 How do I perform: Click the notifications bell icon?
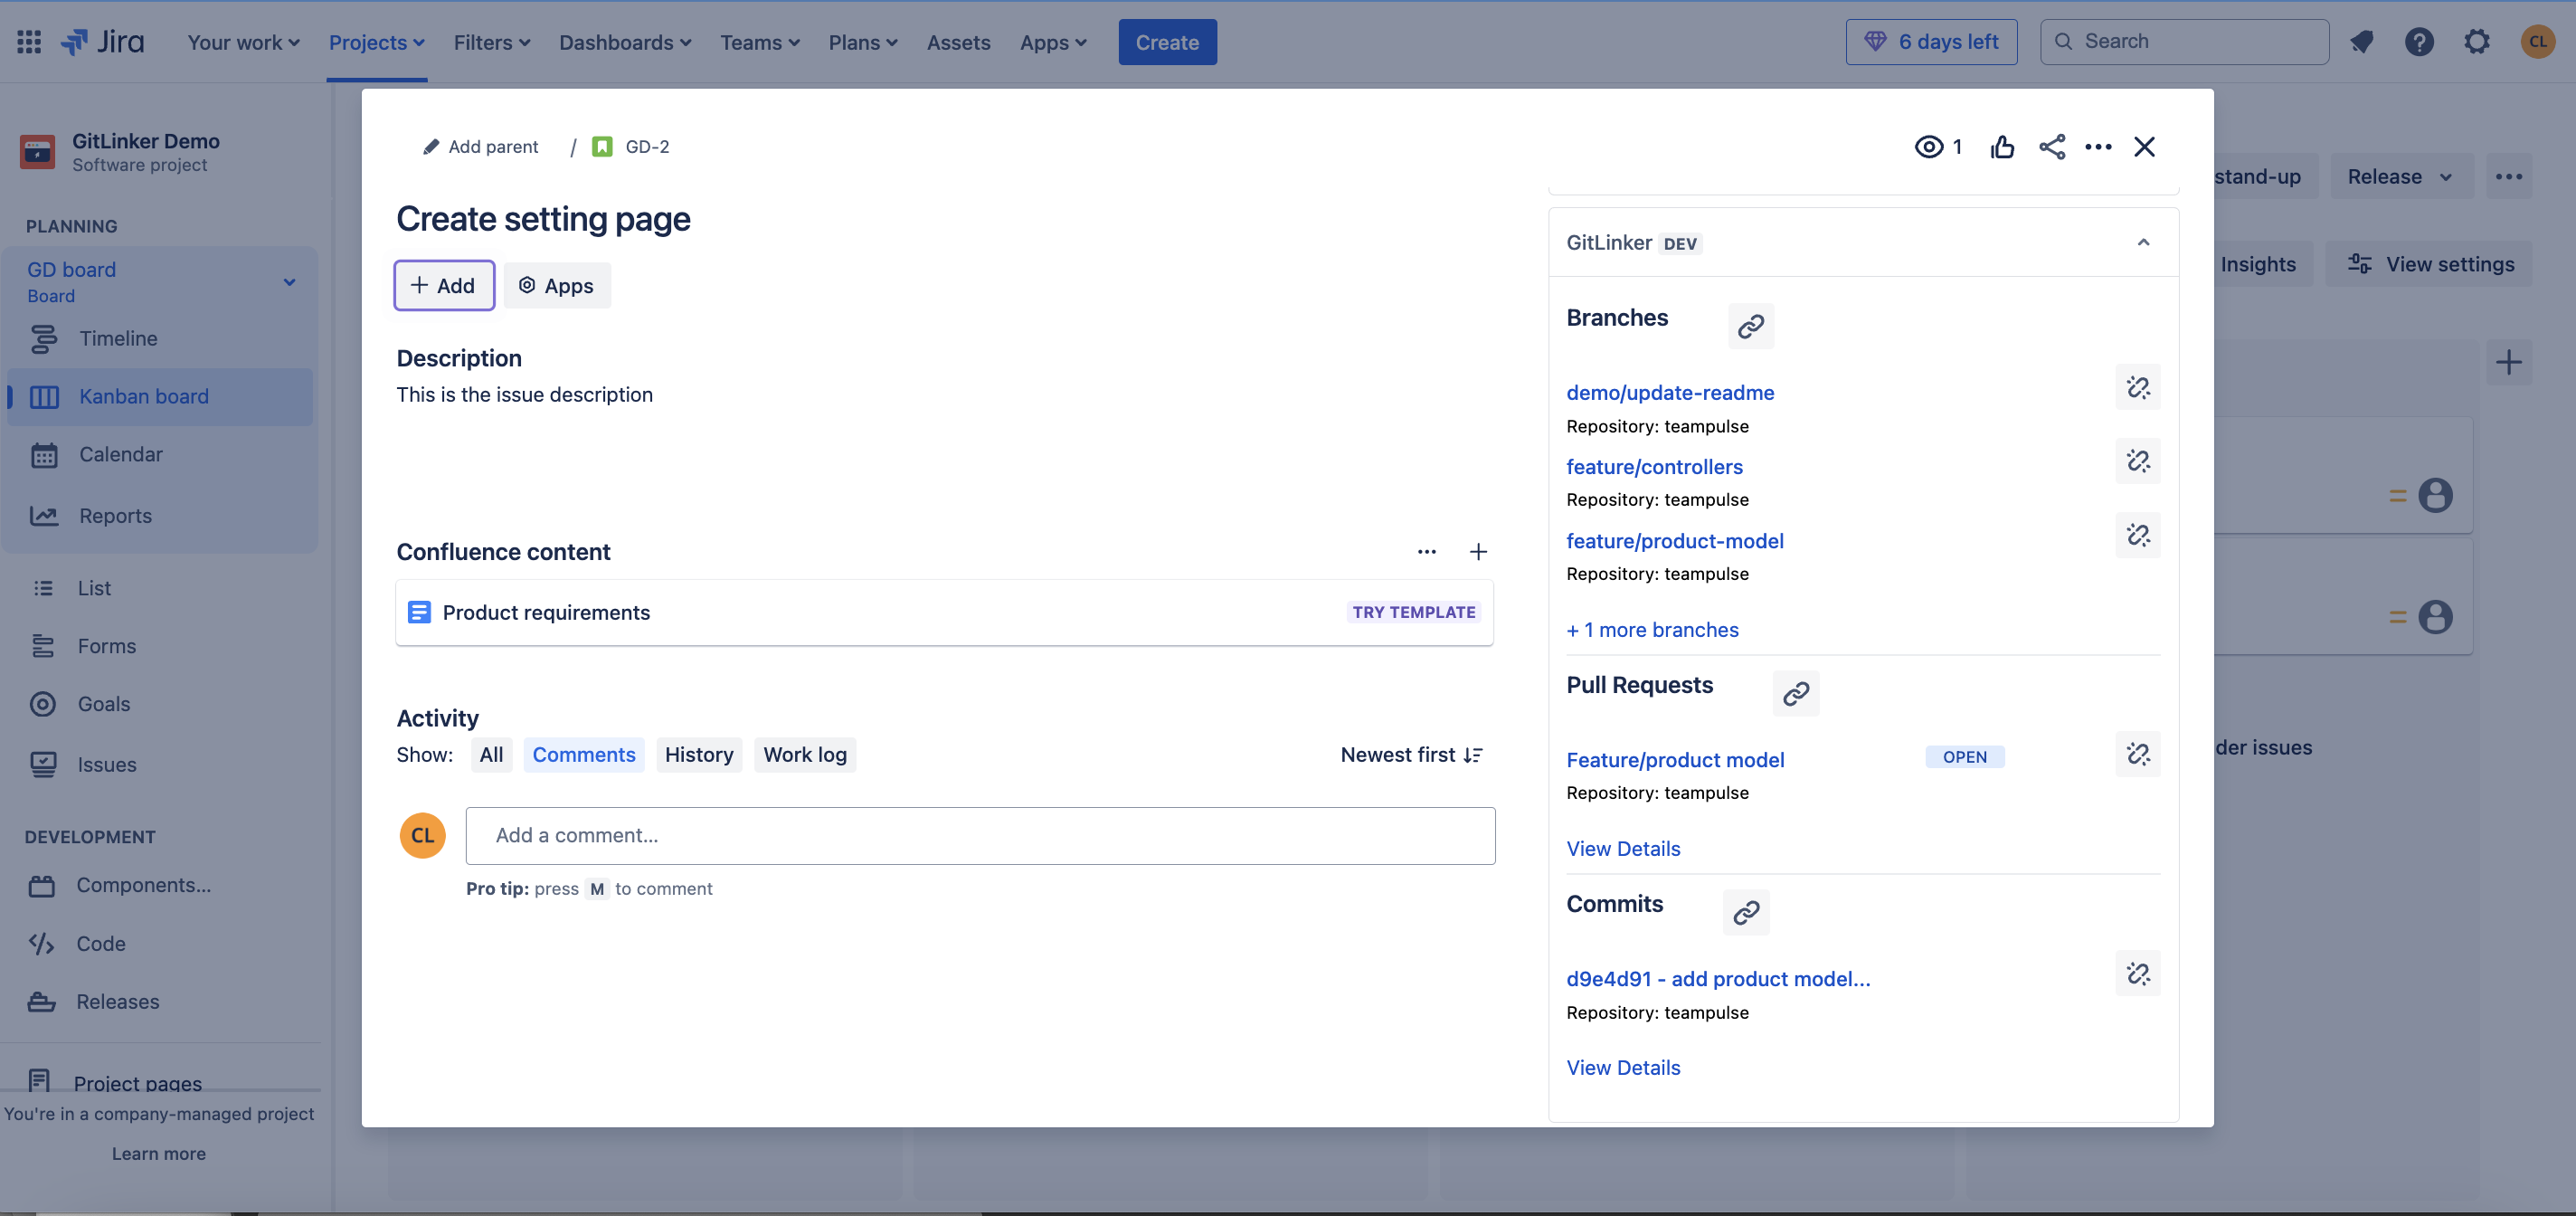(2361, 41)
